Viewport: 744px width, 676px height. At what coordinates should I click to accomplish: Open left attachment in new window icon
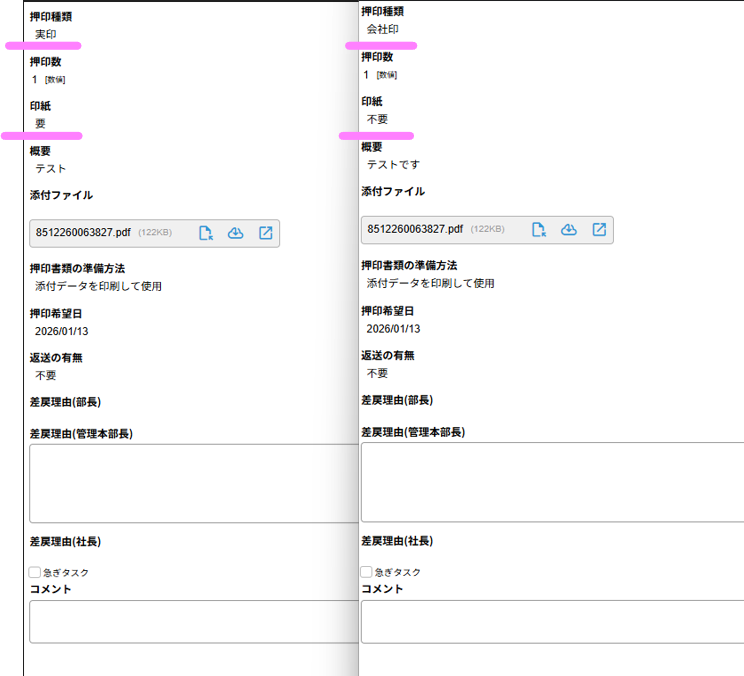[x=266, y=233]
